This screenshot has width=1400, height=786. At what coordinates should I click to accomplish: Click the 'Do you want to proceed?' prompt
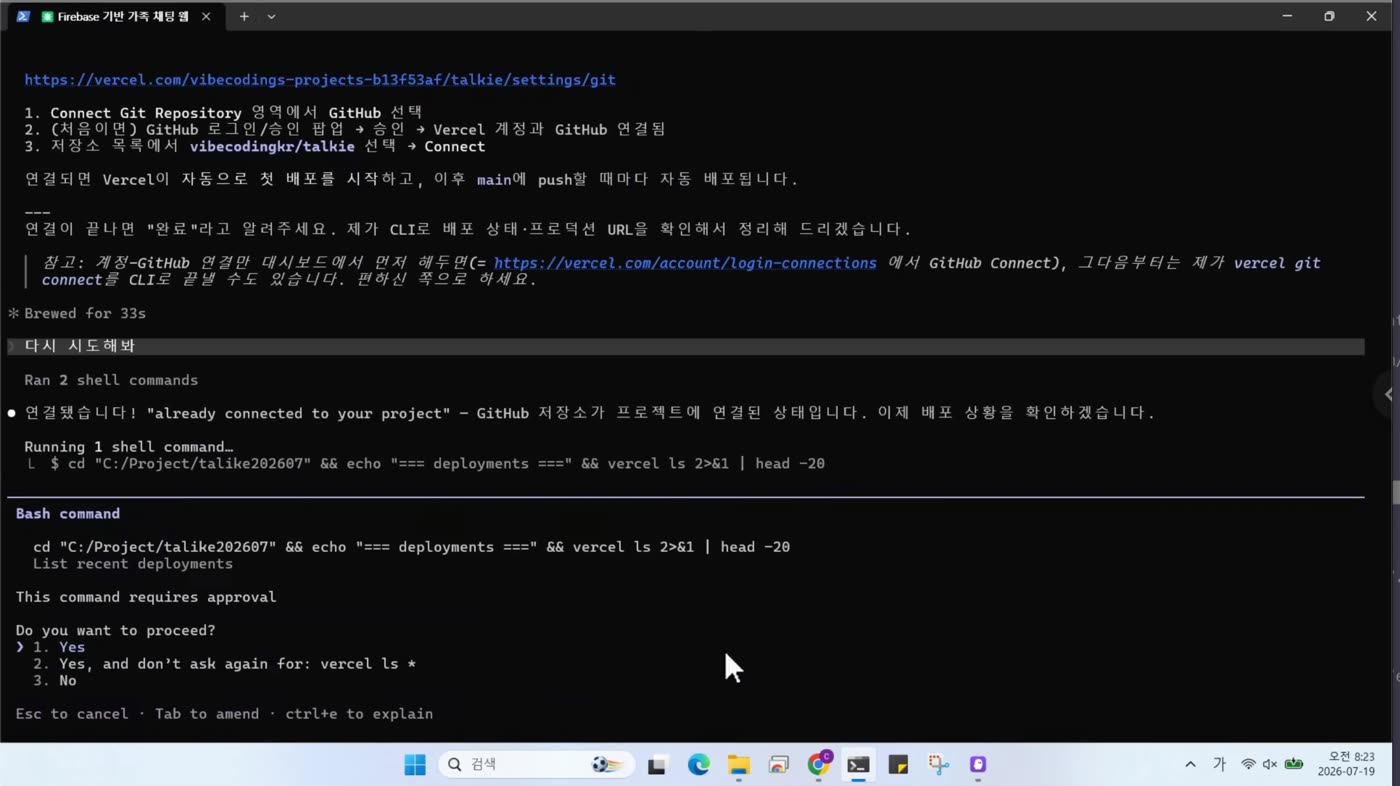click(x=115, y=631)
